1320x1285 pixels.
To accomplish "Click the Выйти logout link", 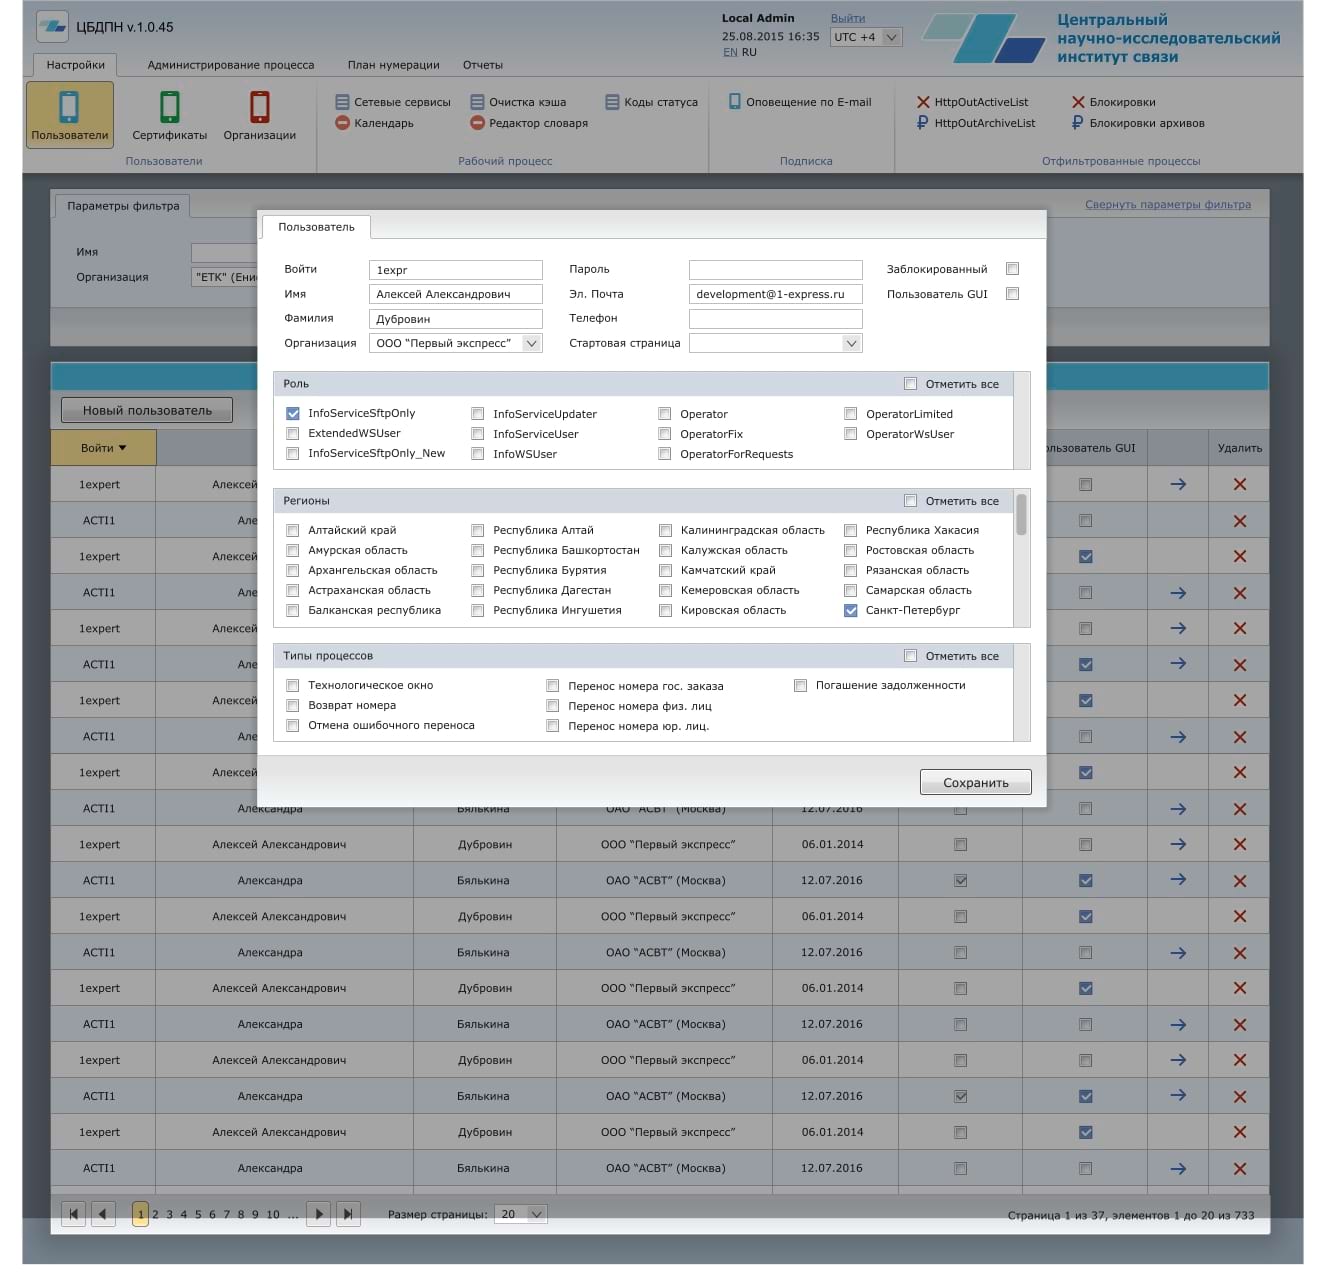I will 847,18.
